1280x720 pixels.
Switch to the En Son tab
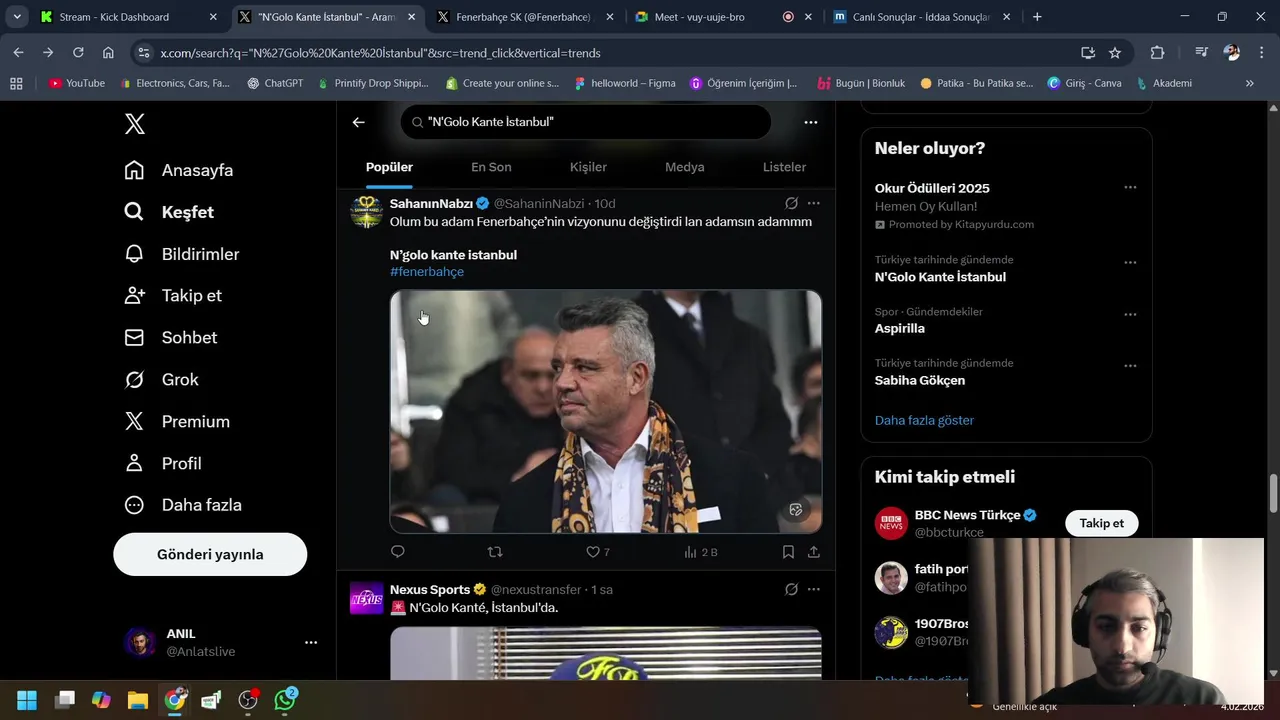(x=491, y=167)
